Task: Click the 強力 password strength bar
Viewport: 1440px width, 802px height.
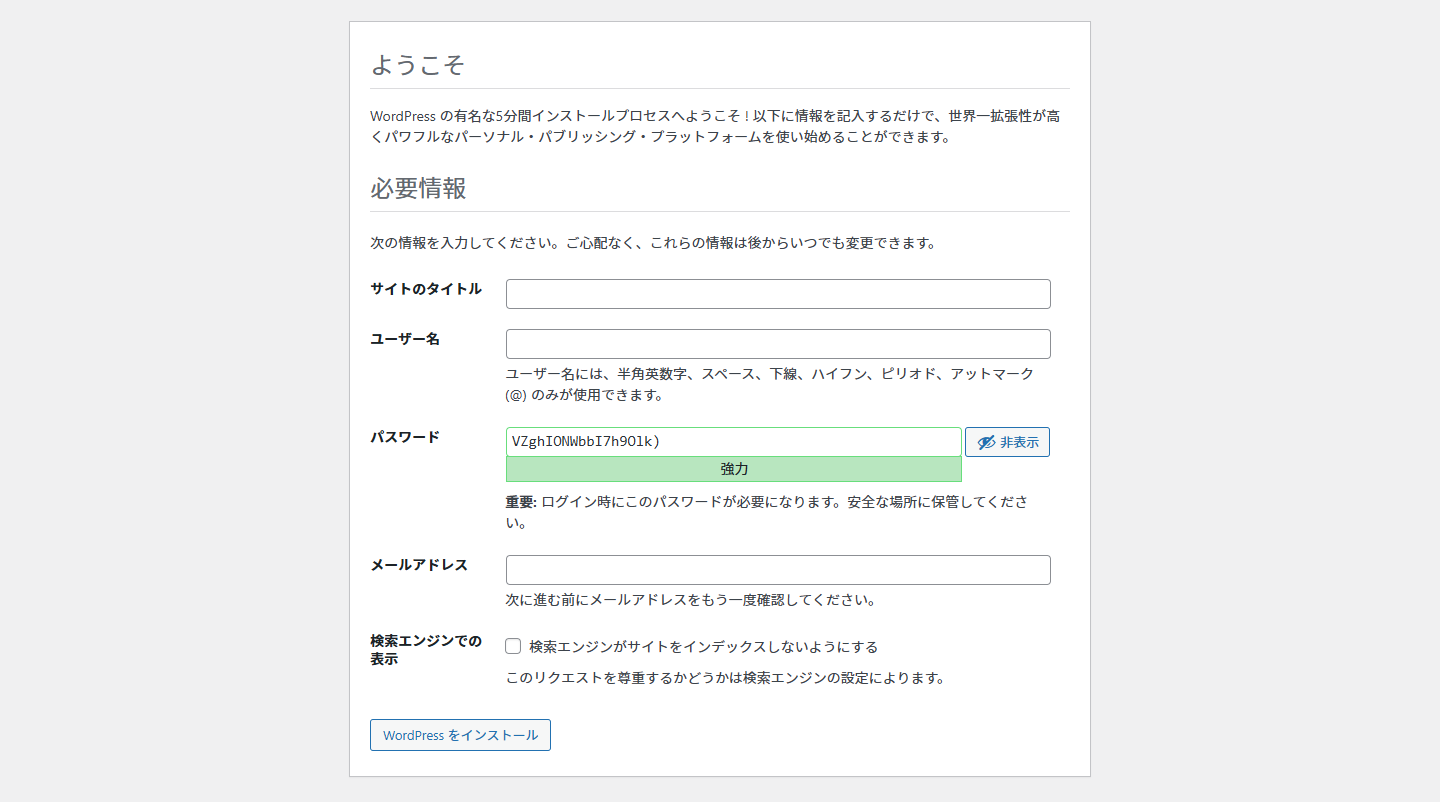Action: (x=734, y=469)
